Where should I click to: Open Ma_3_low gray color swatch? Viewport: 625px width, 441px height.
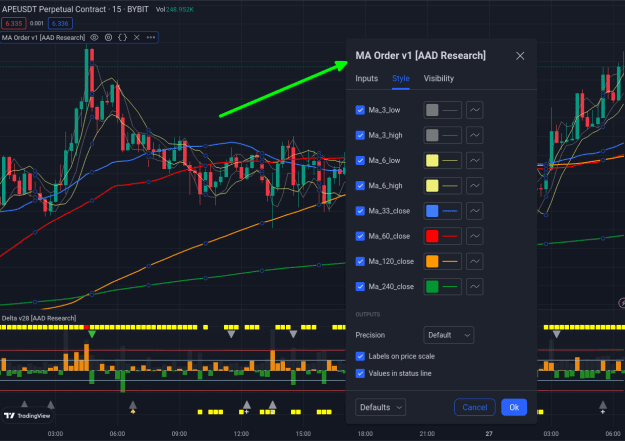coord(432,110)
